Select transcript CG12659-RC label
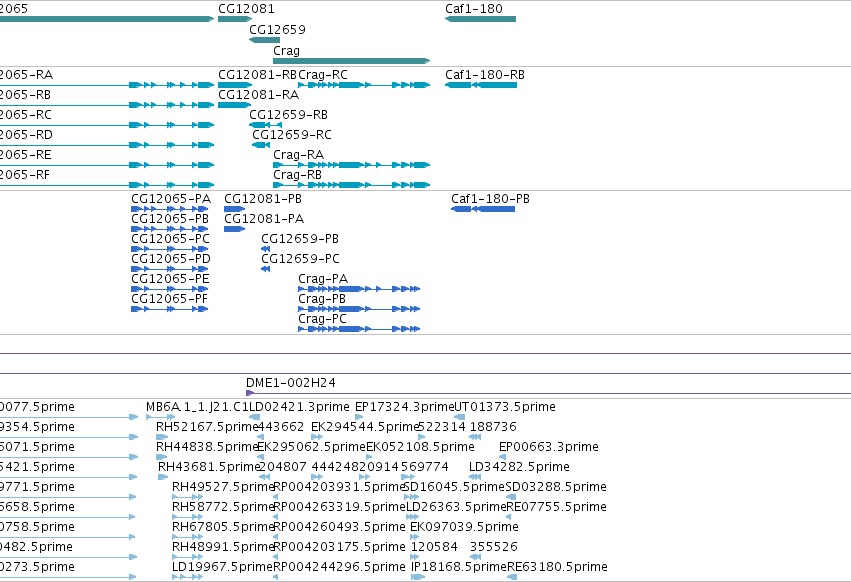 click(x=291, y=135)
